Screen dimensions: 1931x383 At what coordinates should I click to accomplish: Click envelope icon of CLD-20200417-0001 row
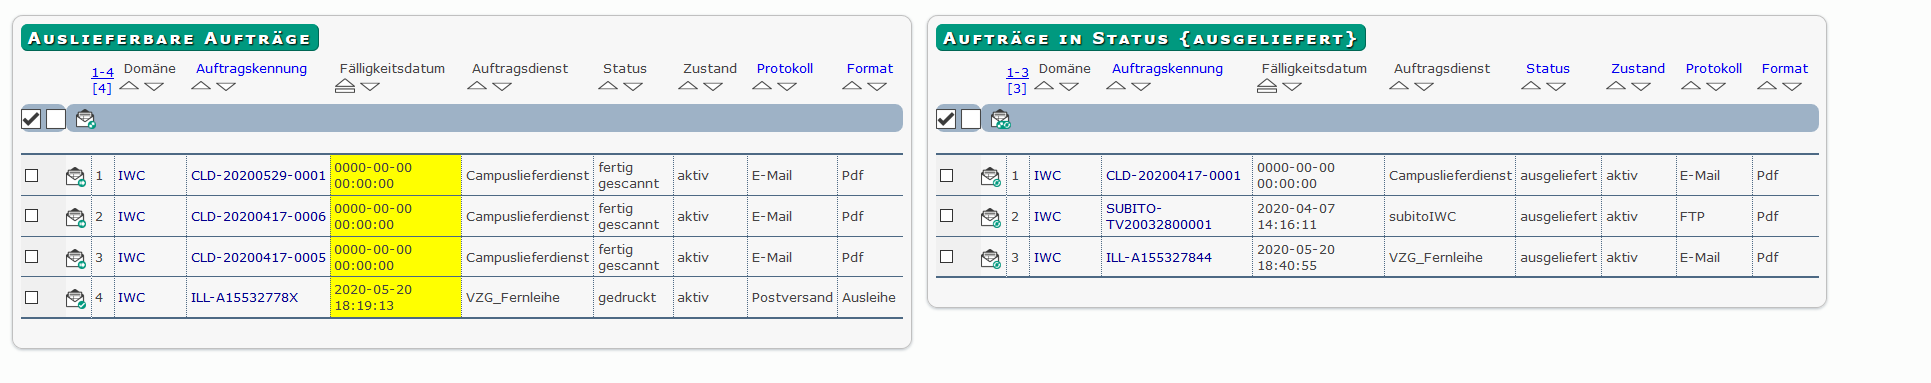coord(990,176)
